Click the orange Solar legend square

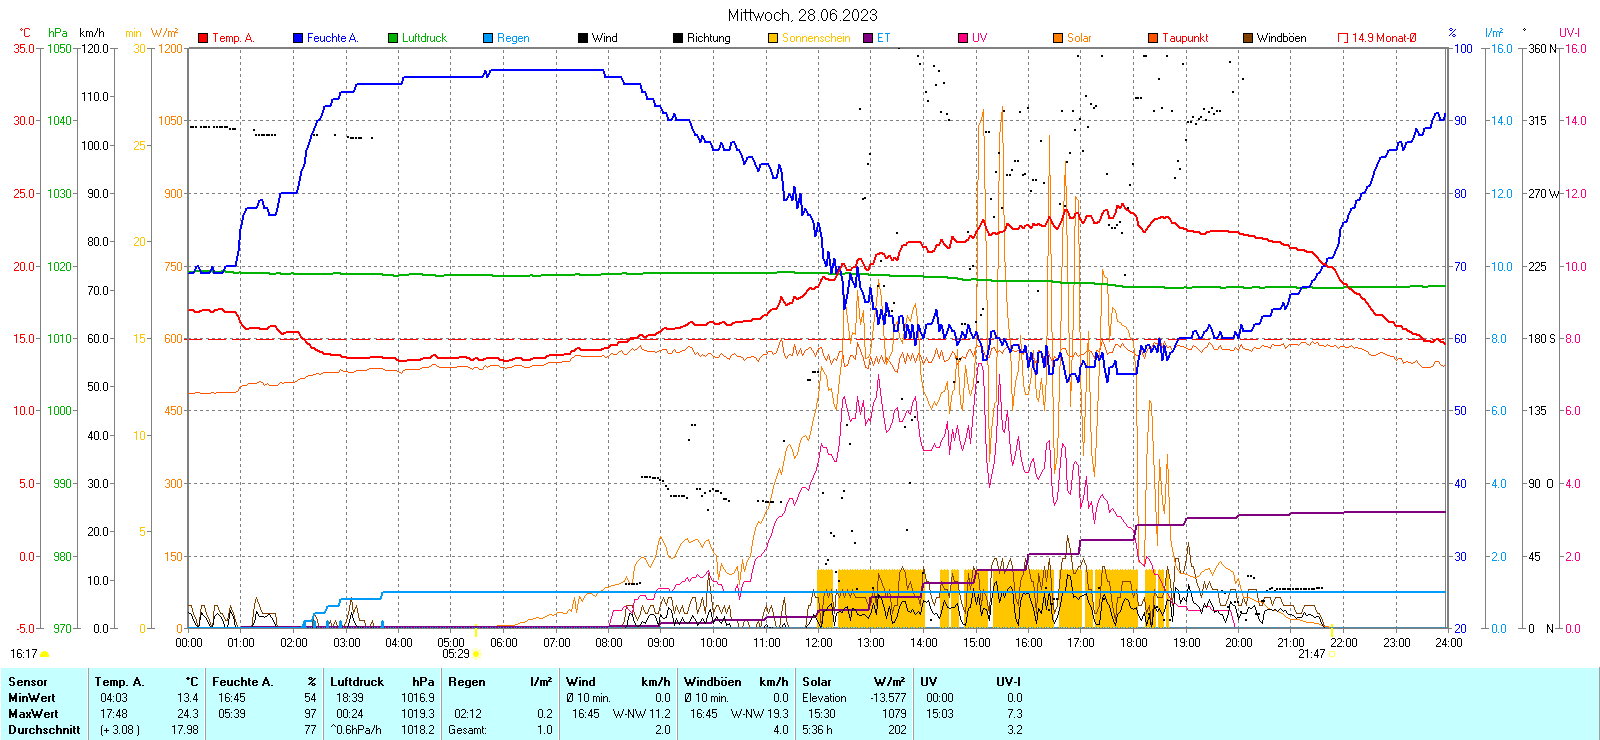click(x=1058, y=38)
